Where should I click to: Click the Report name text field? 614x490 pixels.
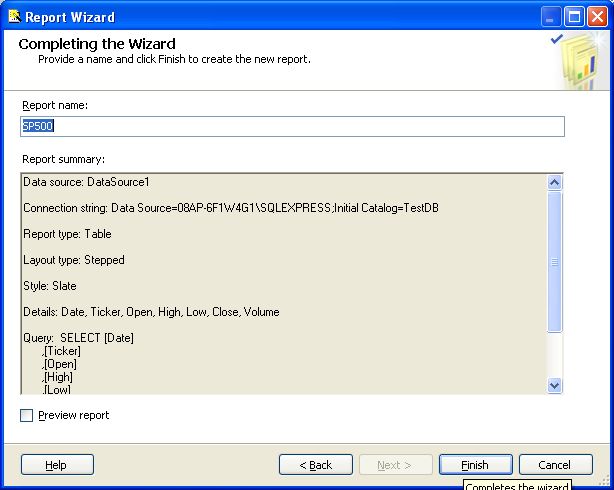292,127
